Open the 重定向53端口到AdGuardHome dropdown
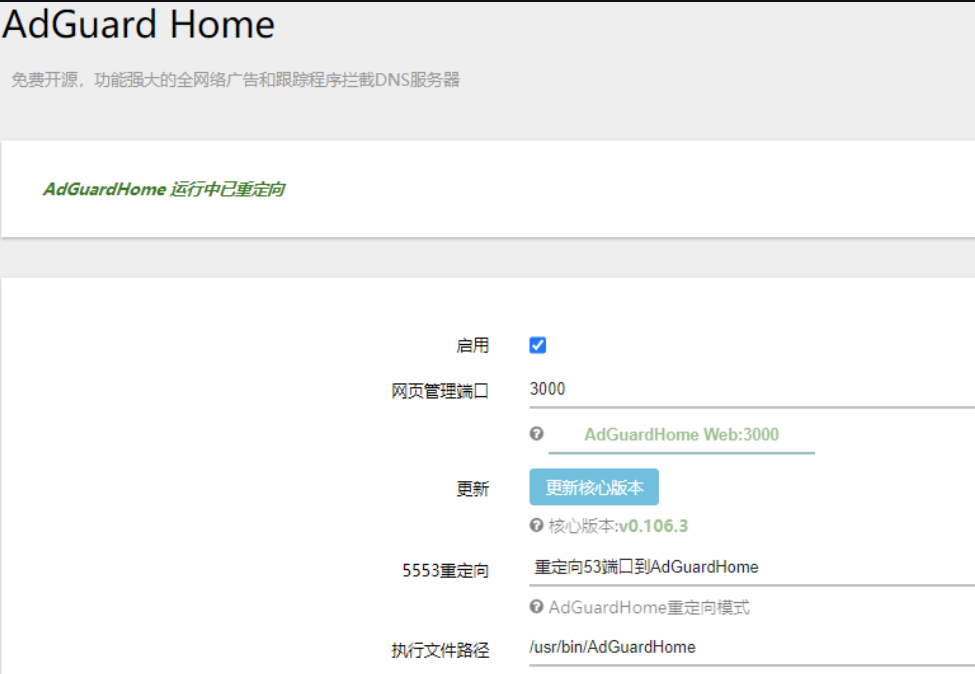The height and width of the screenshot is (674, 975). [752, 567]
